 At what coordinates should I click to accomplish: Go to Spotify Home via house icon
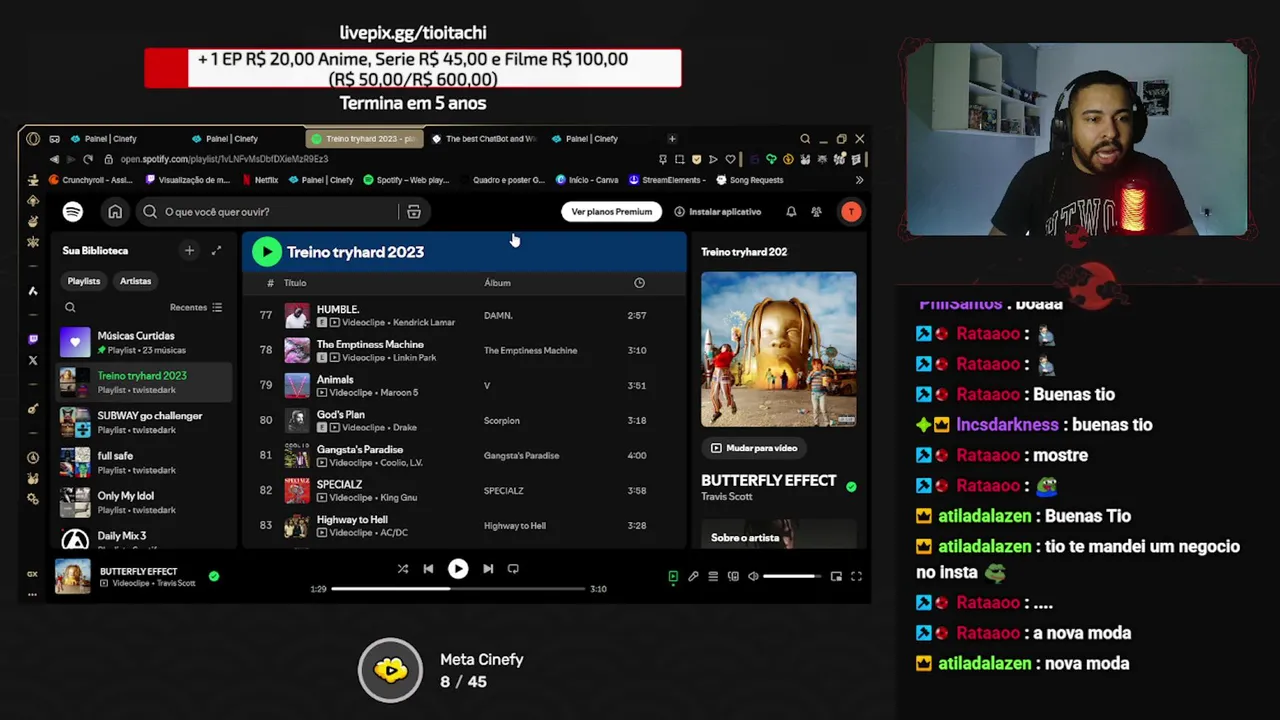[115, 212]
